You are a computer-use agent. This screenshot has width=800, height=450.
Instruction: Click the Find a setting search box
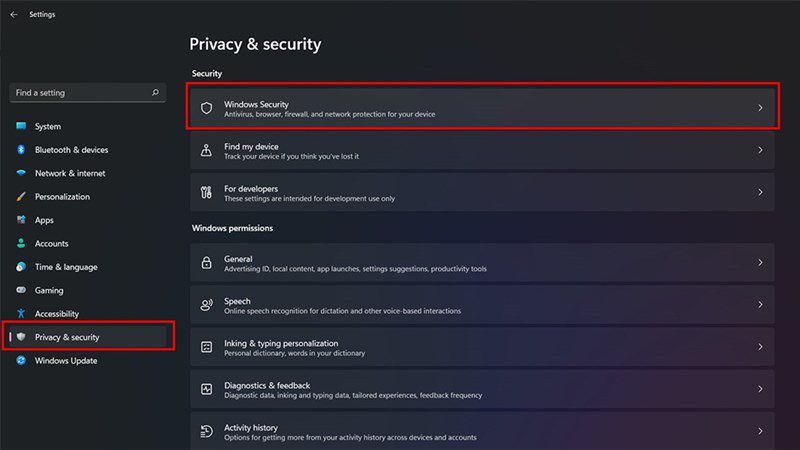pos(88,92)
